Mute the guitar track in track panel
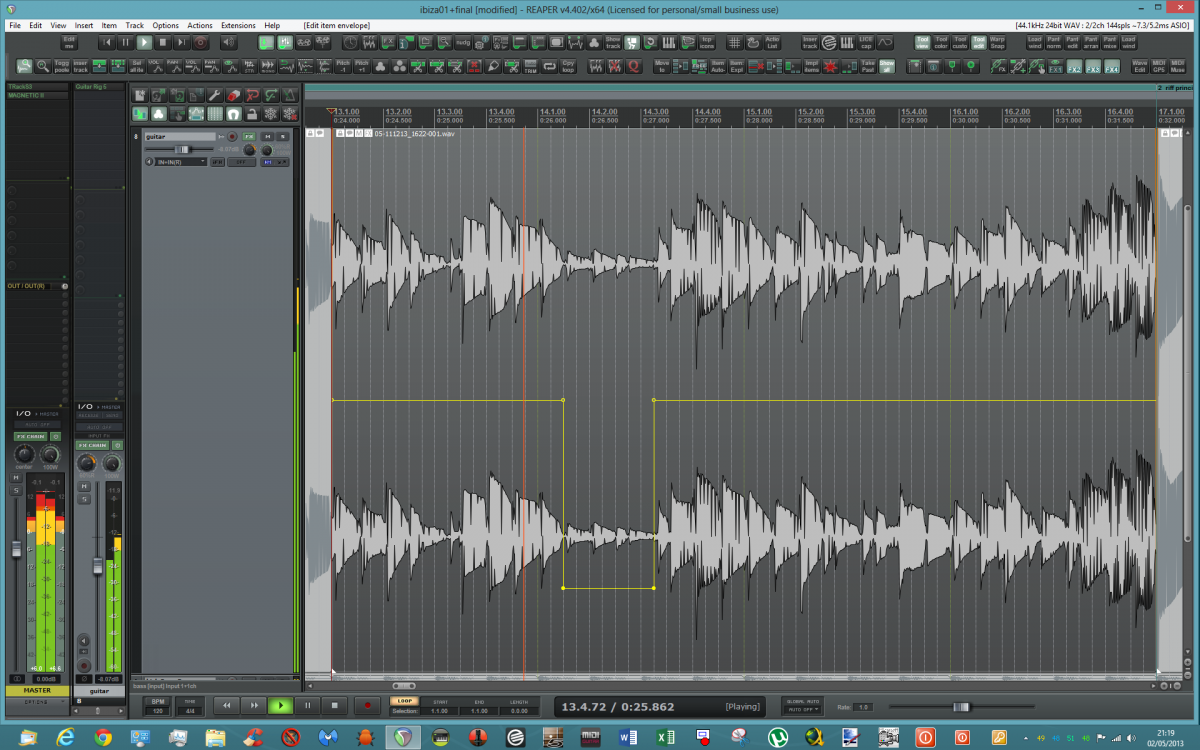This screenshot has width=1200, height=750. coord(267,136)
